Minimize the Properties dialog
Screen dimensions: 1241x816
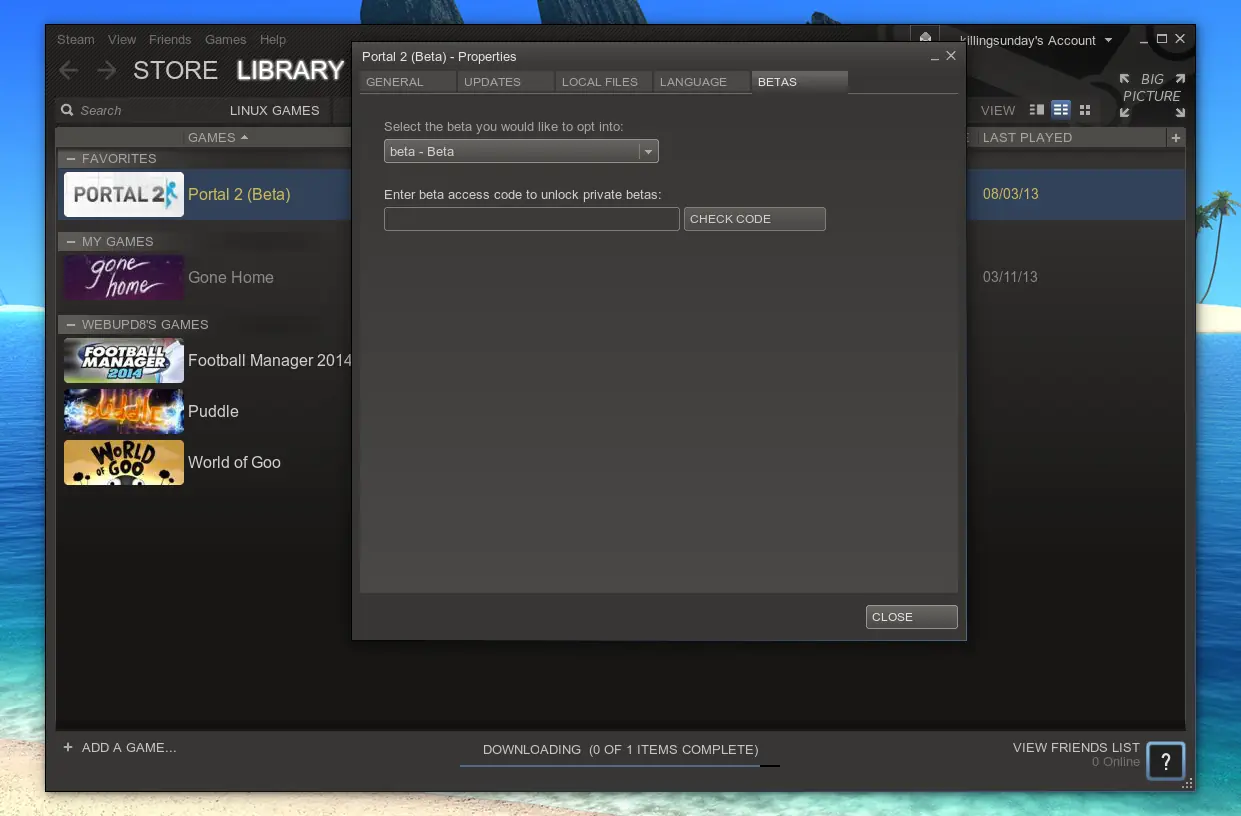pos(935,57)
